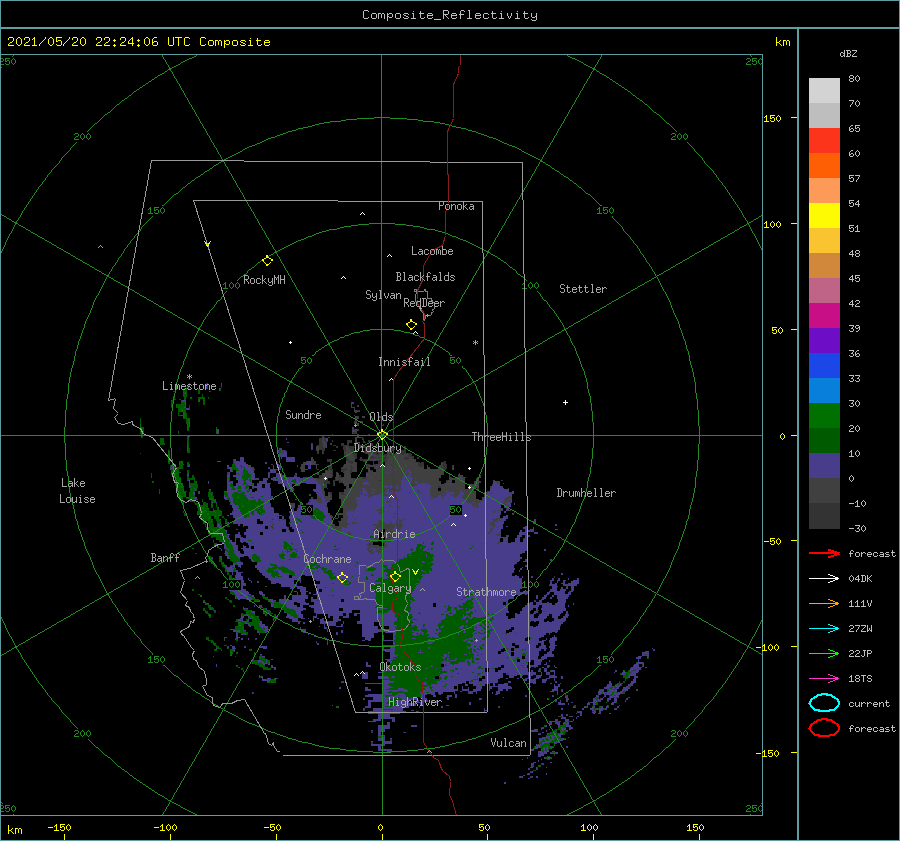Click the Limestone label
900x841 pixels.
[189, 386]
